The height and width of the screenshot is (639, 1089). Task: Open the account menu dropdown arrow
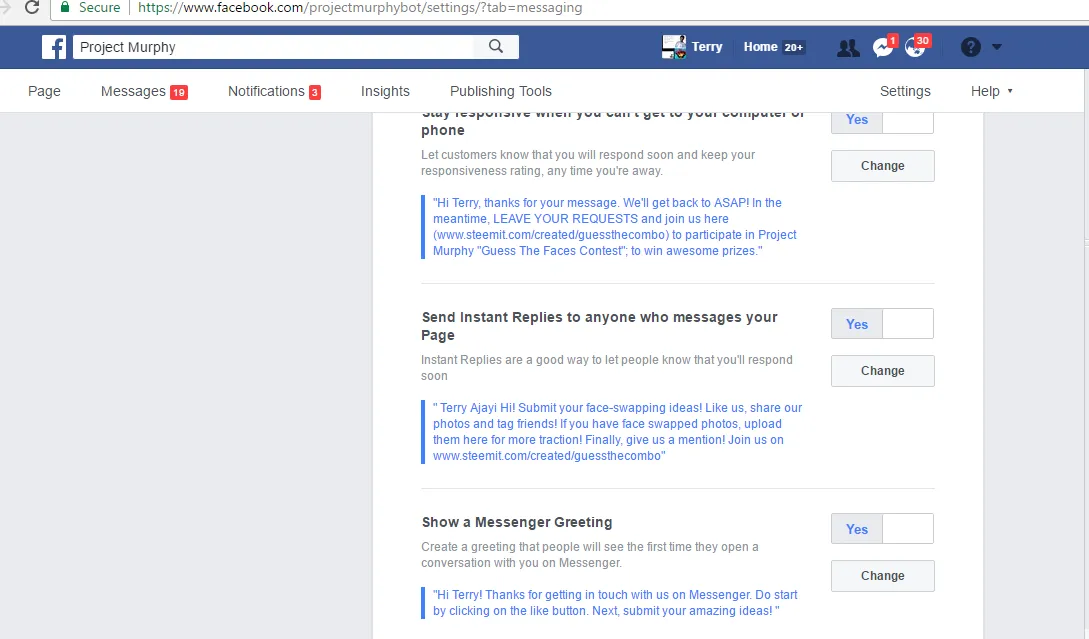pos(997,47)
